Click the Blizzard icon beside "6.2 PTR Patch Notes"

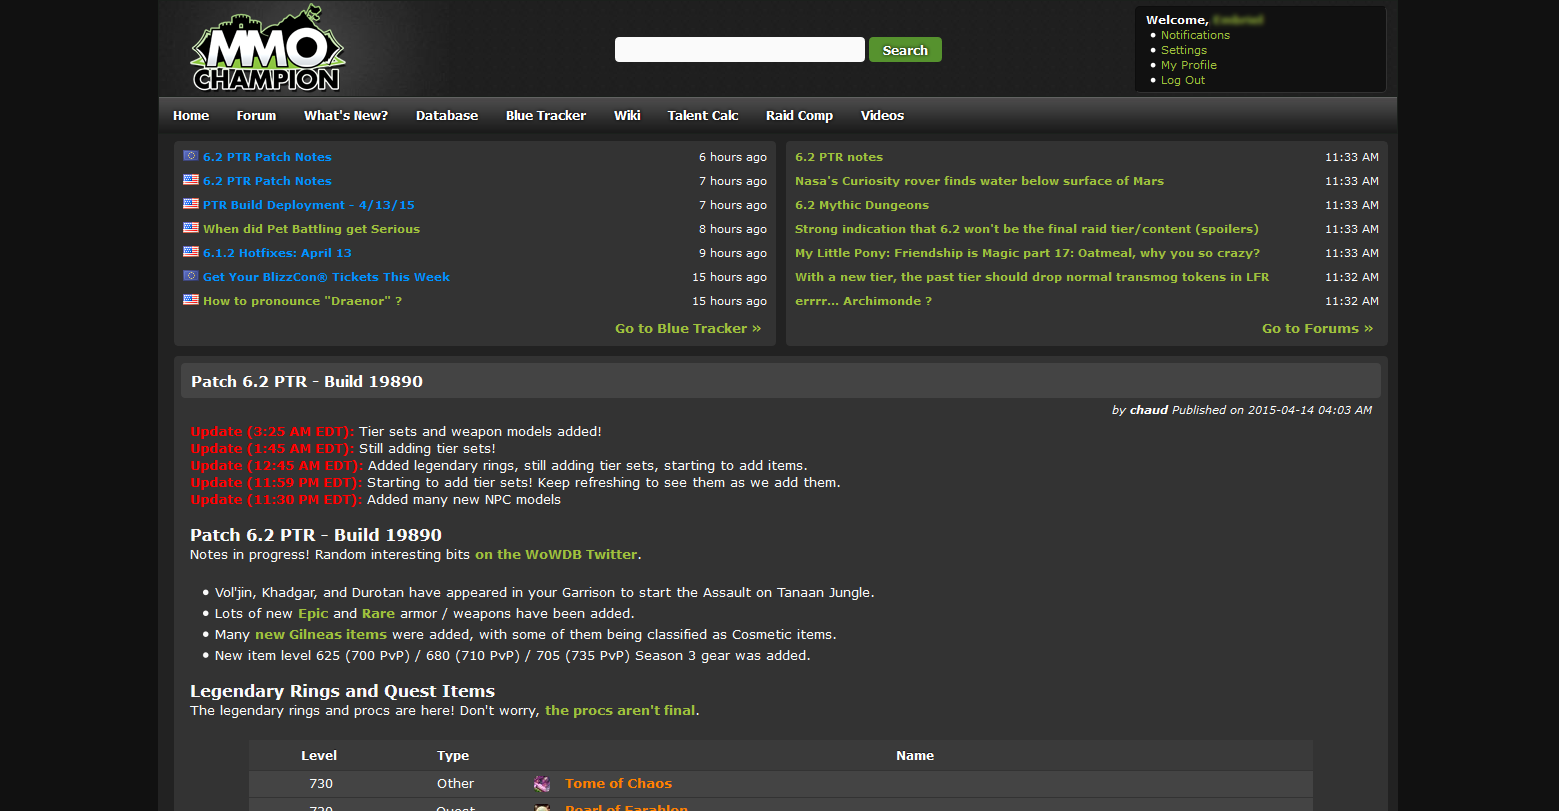pos(190,155)
